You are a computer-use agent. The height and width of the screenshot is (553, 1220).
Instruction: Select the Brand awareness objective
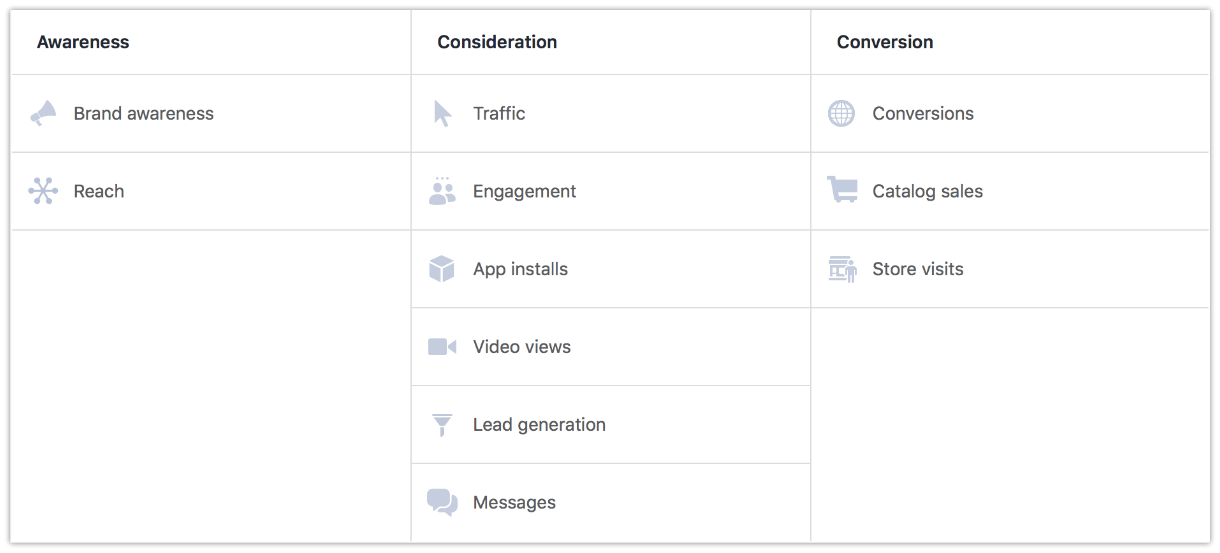[143, 114]
